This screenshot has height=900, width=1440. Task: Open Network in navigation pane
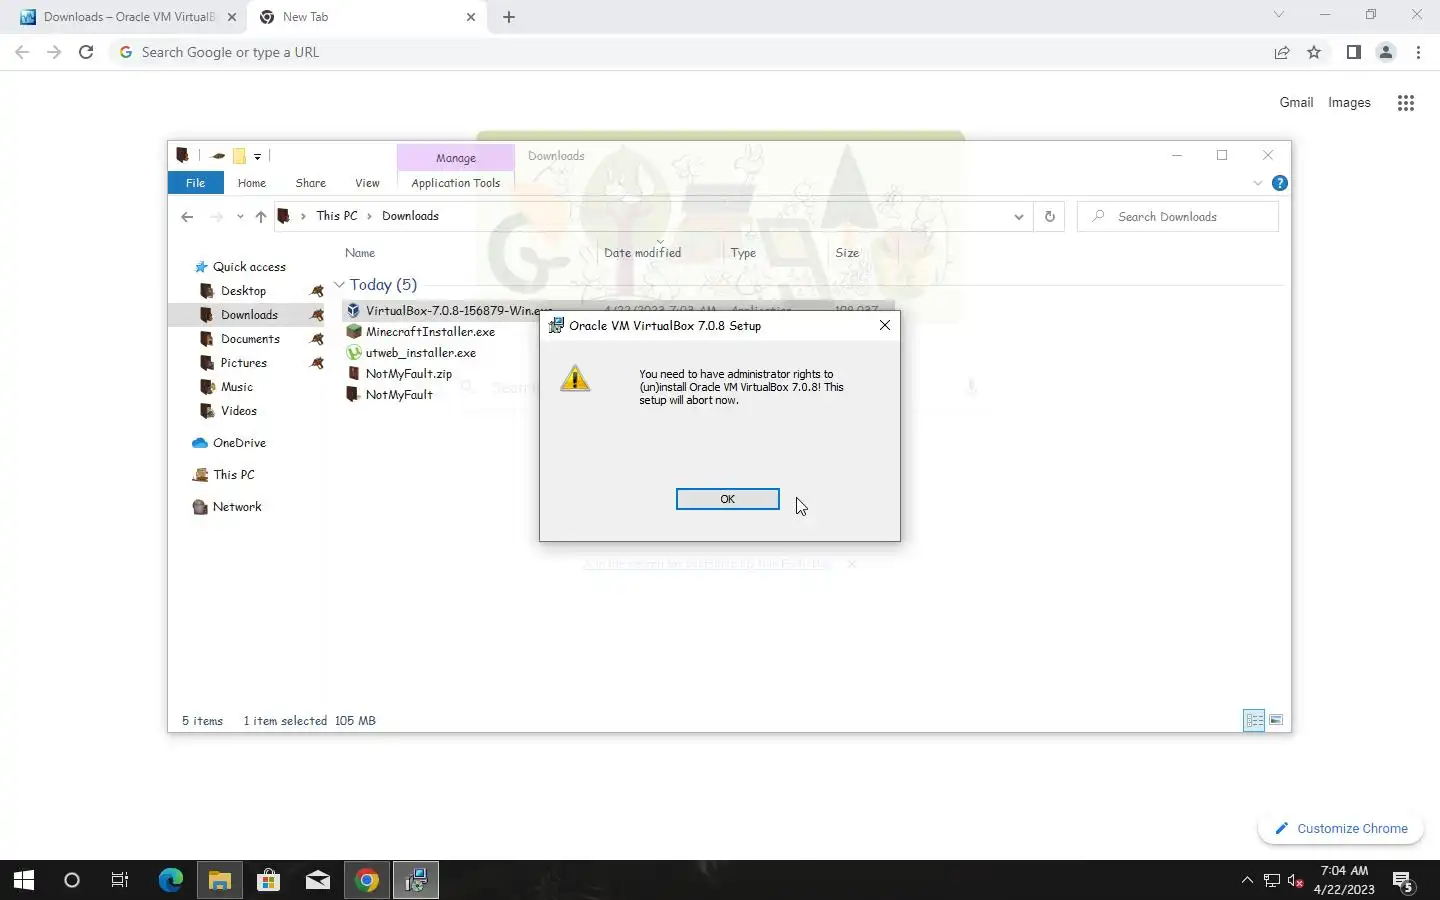pyautogui.click(x=237, y=507)
